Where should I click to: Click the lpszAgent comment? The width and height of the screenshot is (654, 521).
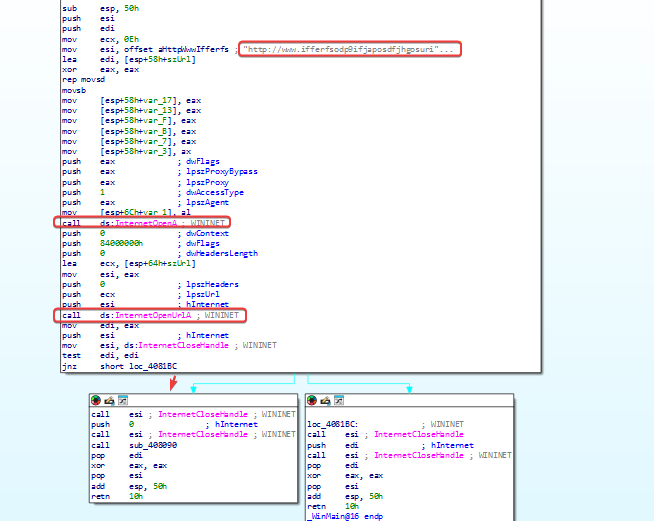coord(207,202)
